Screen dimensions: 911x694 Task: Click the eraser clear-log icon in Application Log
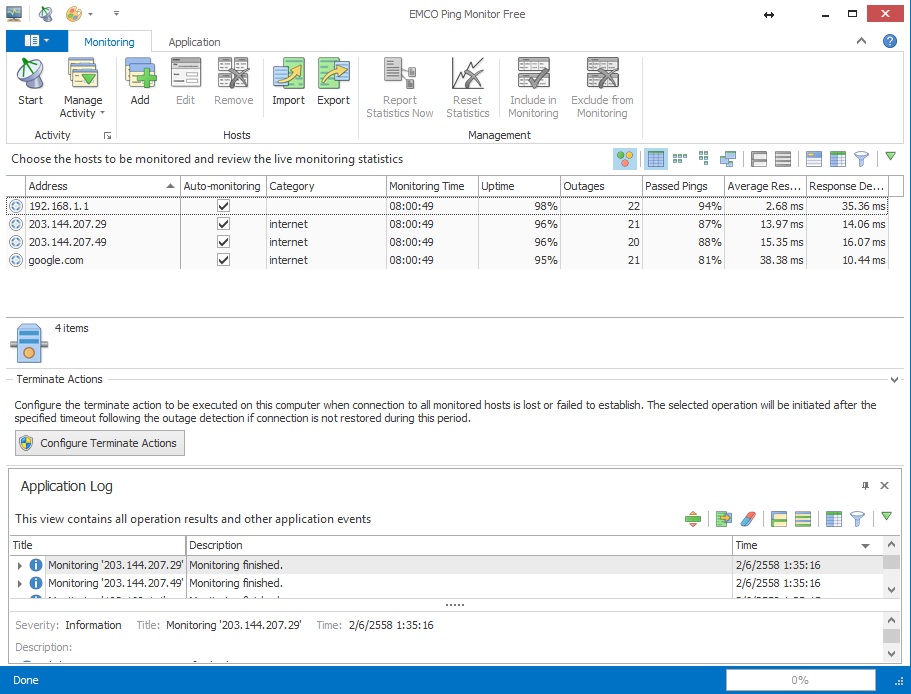pos(746,519)
